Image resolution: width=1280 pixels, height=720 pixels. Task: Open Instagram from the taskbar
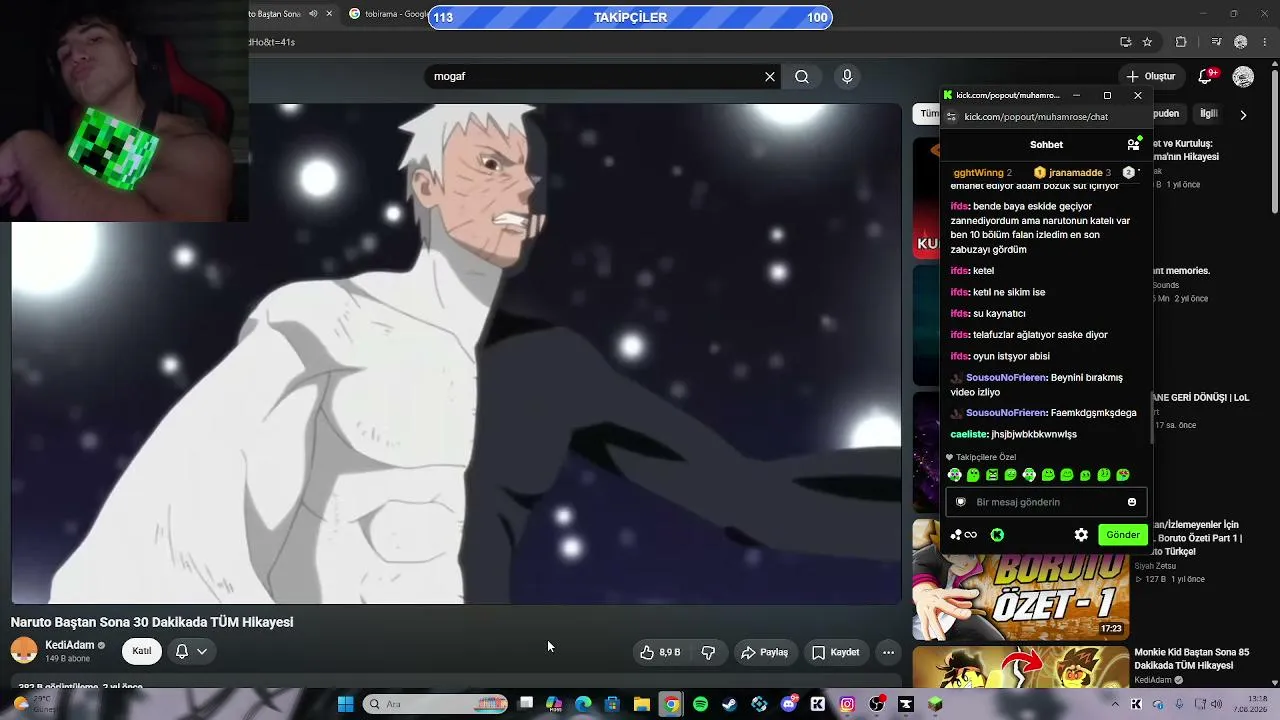click(x=847, y=704)
